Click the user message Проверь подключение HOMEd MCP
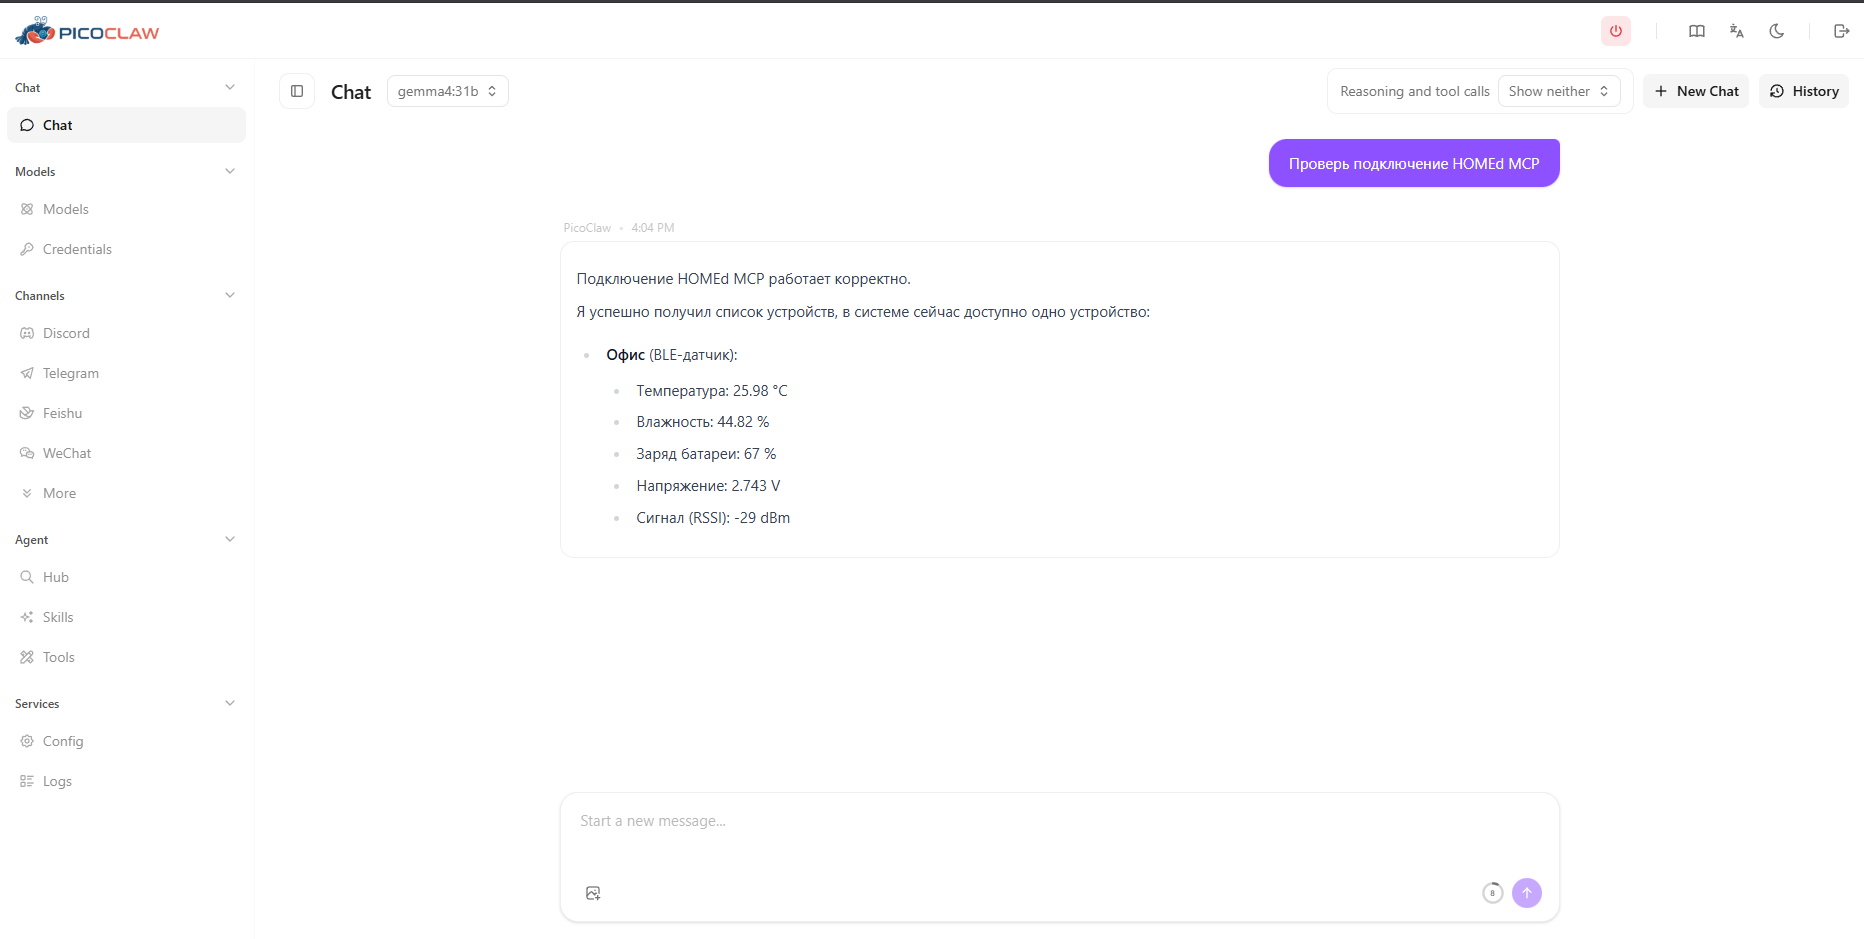Screen dimensions: 1864x939 point(1414,163)
